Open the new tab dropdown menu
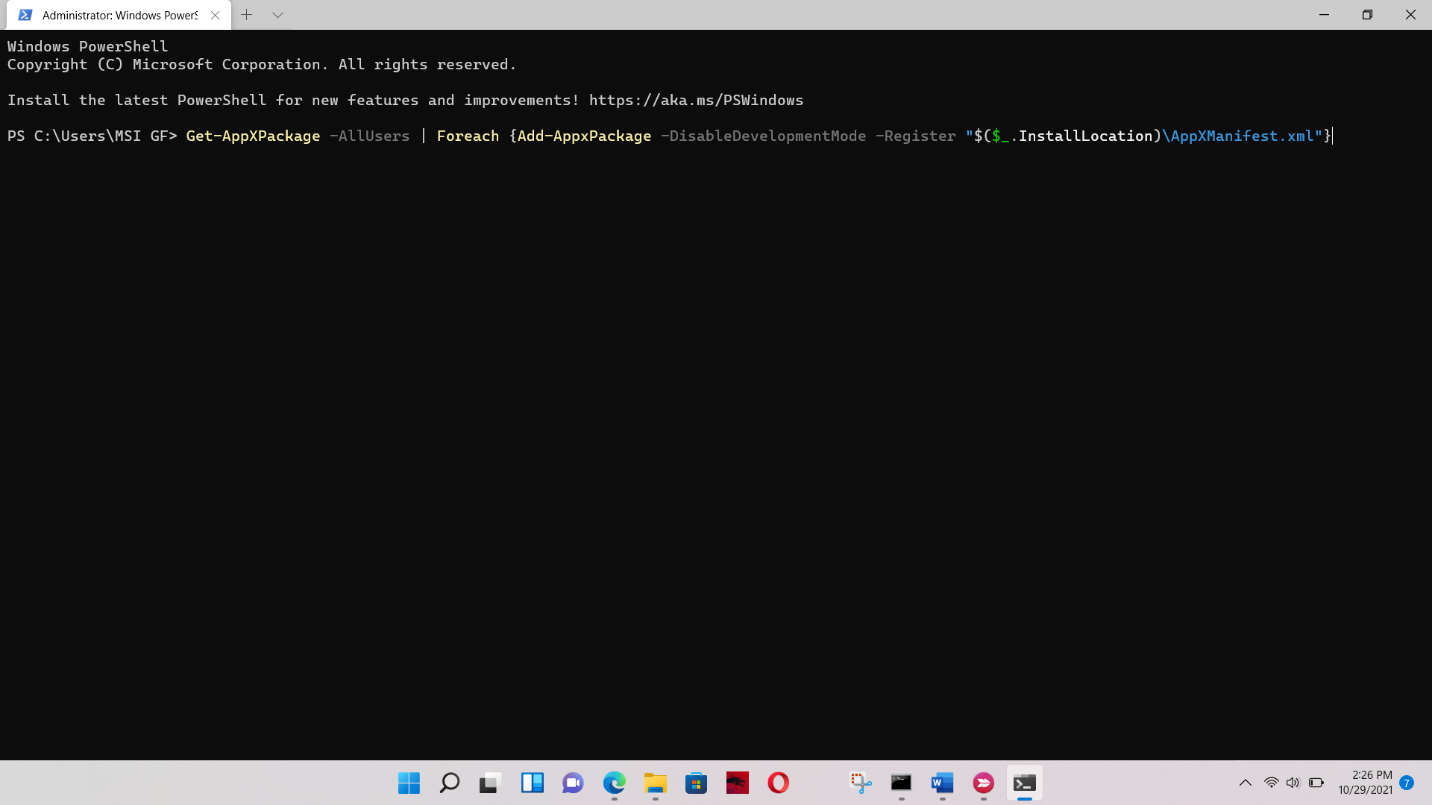The height and width of the screenshot is (805, 1432). pos(277,15)
